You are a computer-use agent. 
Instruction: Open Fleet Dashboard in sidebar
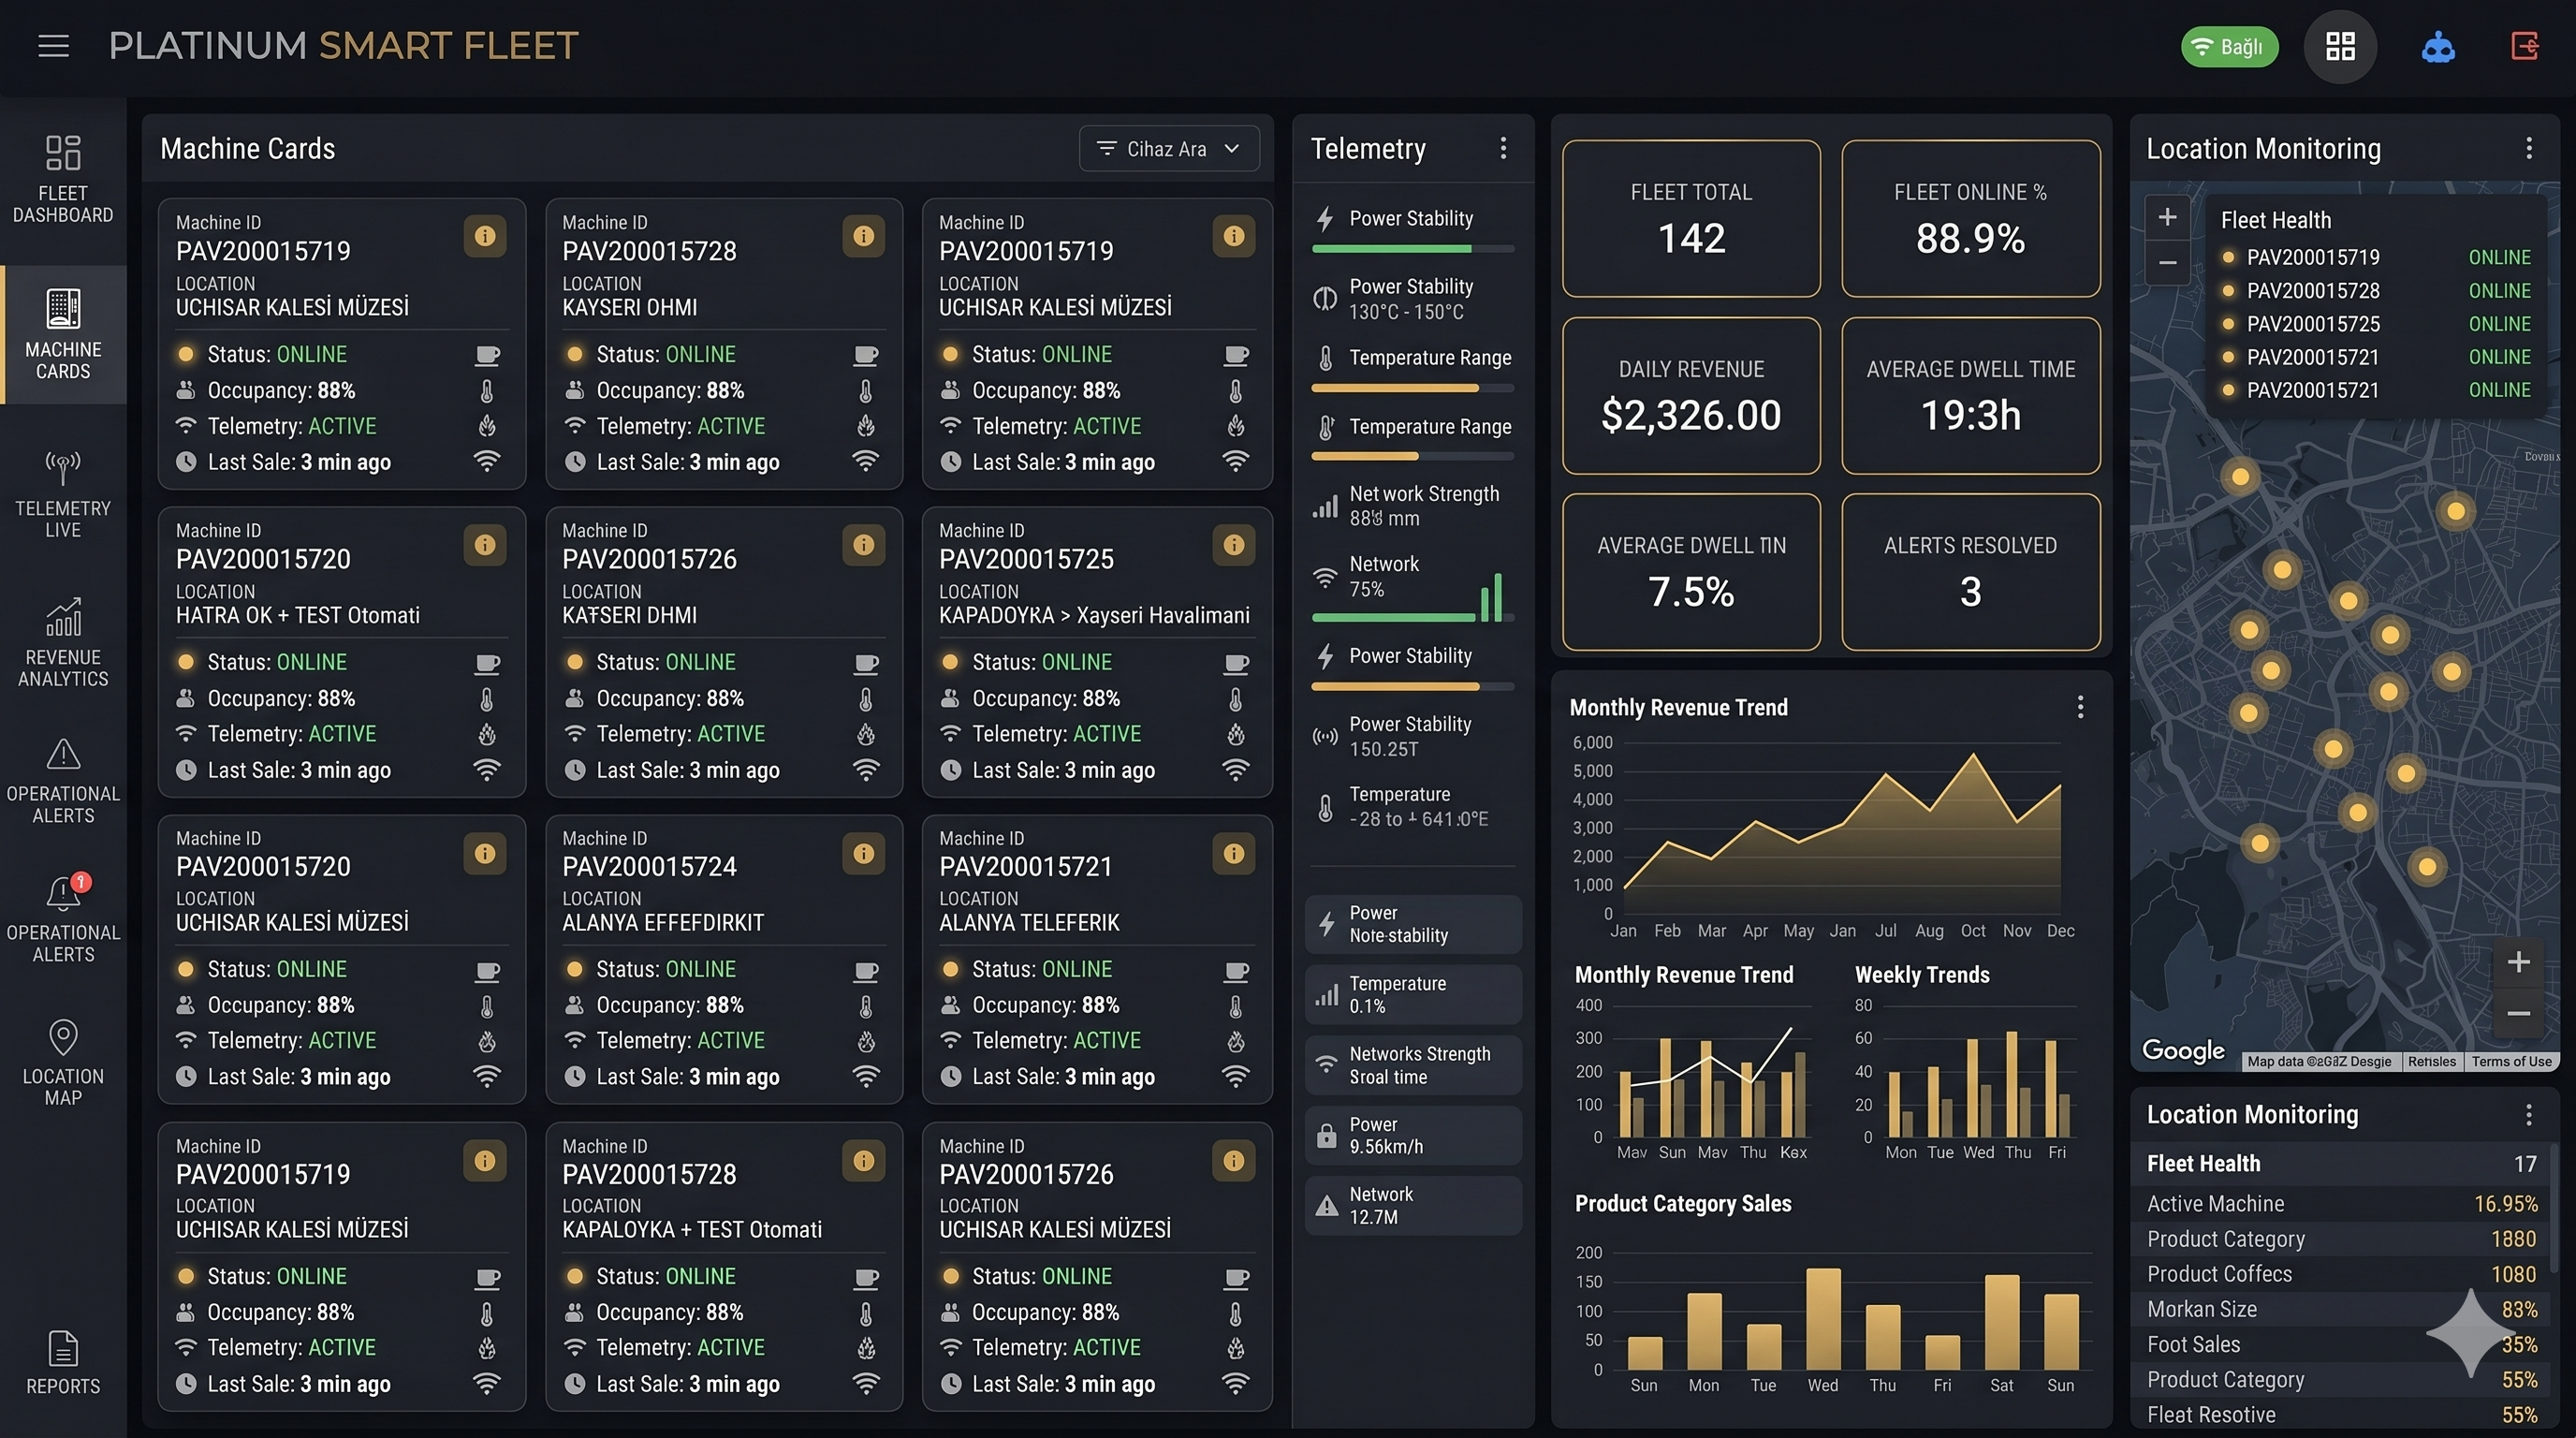click(63, 180)
